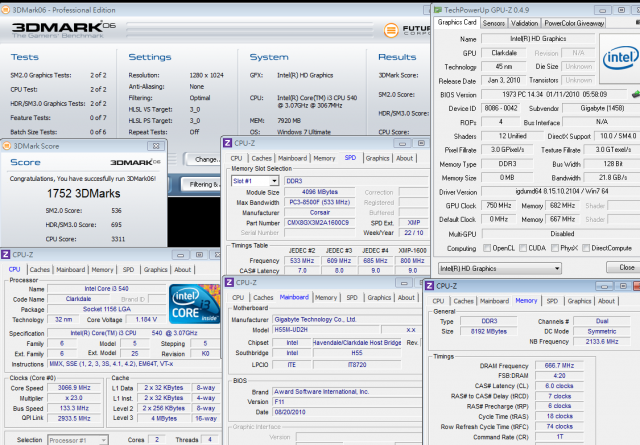The height and width of the screenshot is (445, 640).
Task: Click the Driver Version field in GPU-Z
Action: [x=561, y=191]
